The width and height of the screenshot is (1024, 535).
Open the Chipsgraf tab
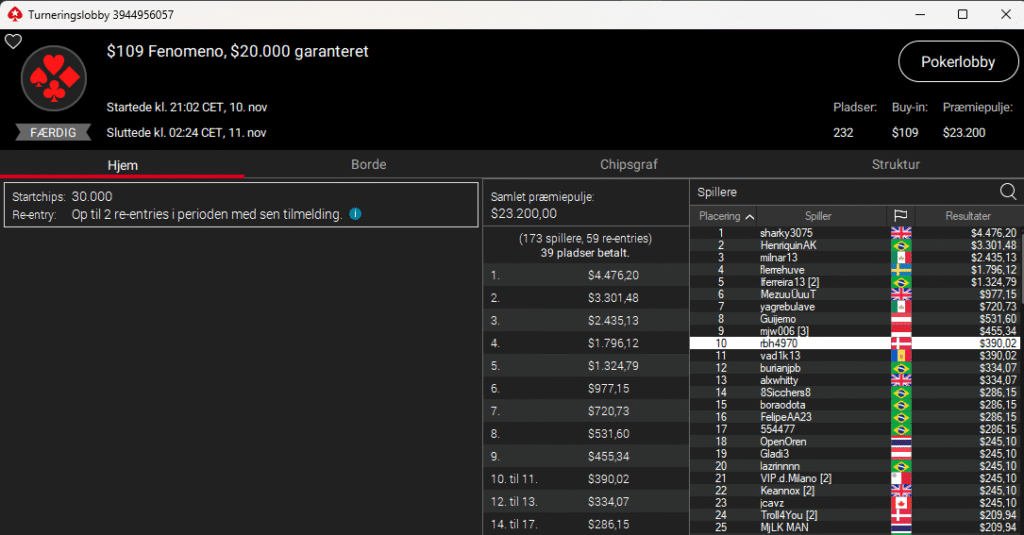[629, 164]
